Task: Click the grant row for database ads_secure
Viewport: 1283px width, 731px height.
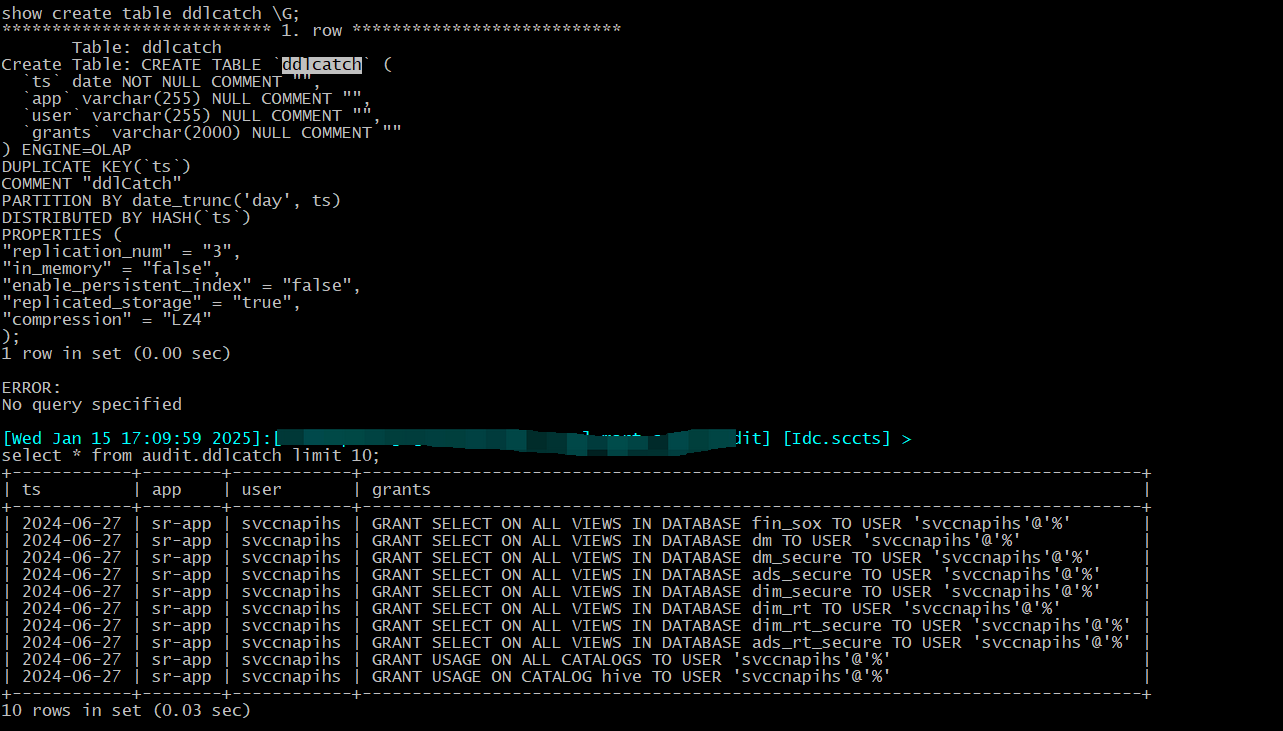Action: click(575, 574)
